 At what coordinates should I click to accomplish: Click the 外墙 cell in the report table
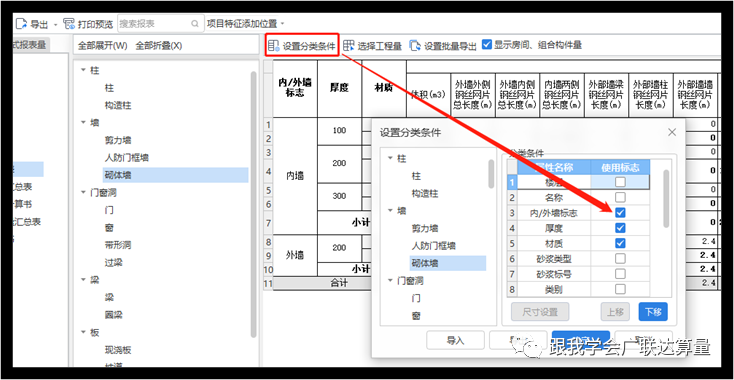tap(295, 256)
